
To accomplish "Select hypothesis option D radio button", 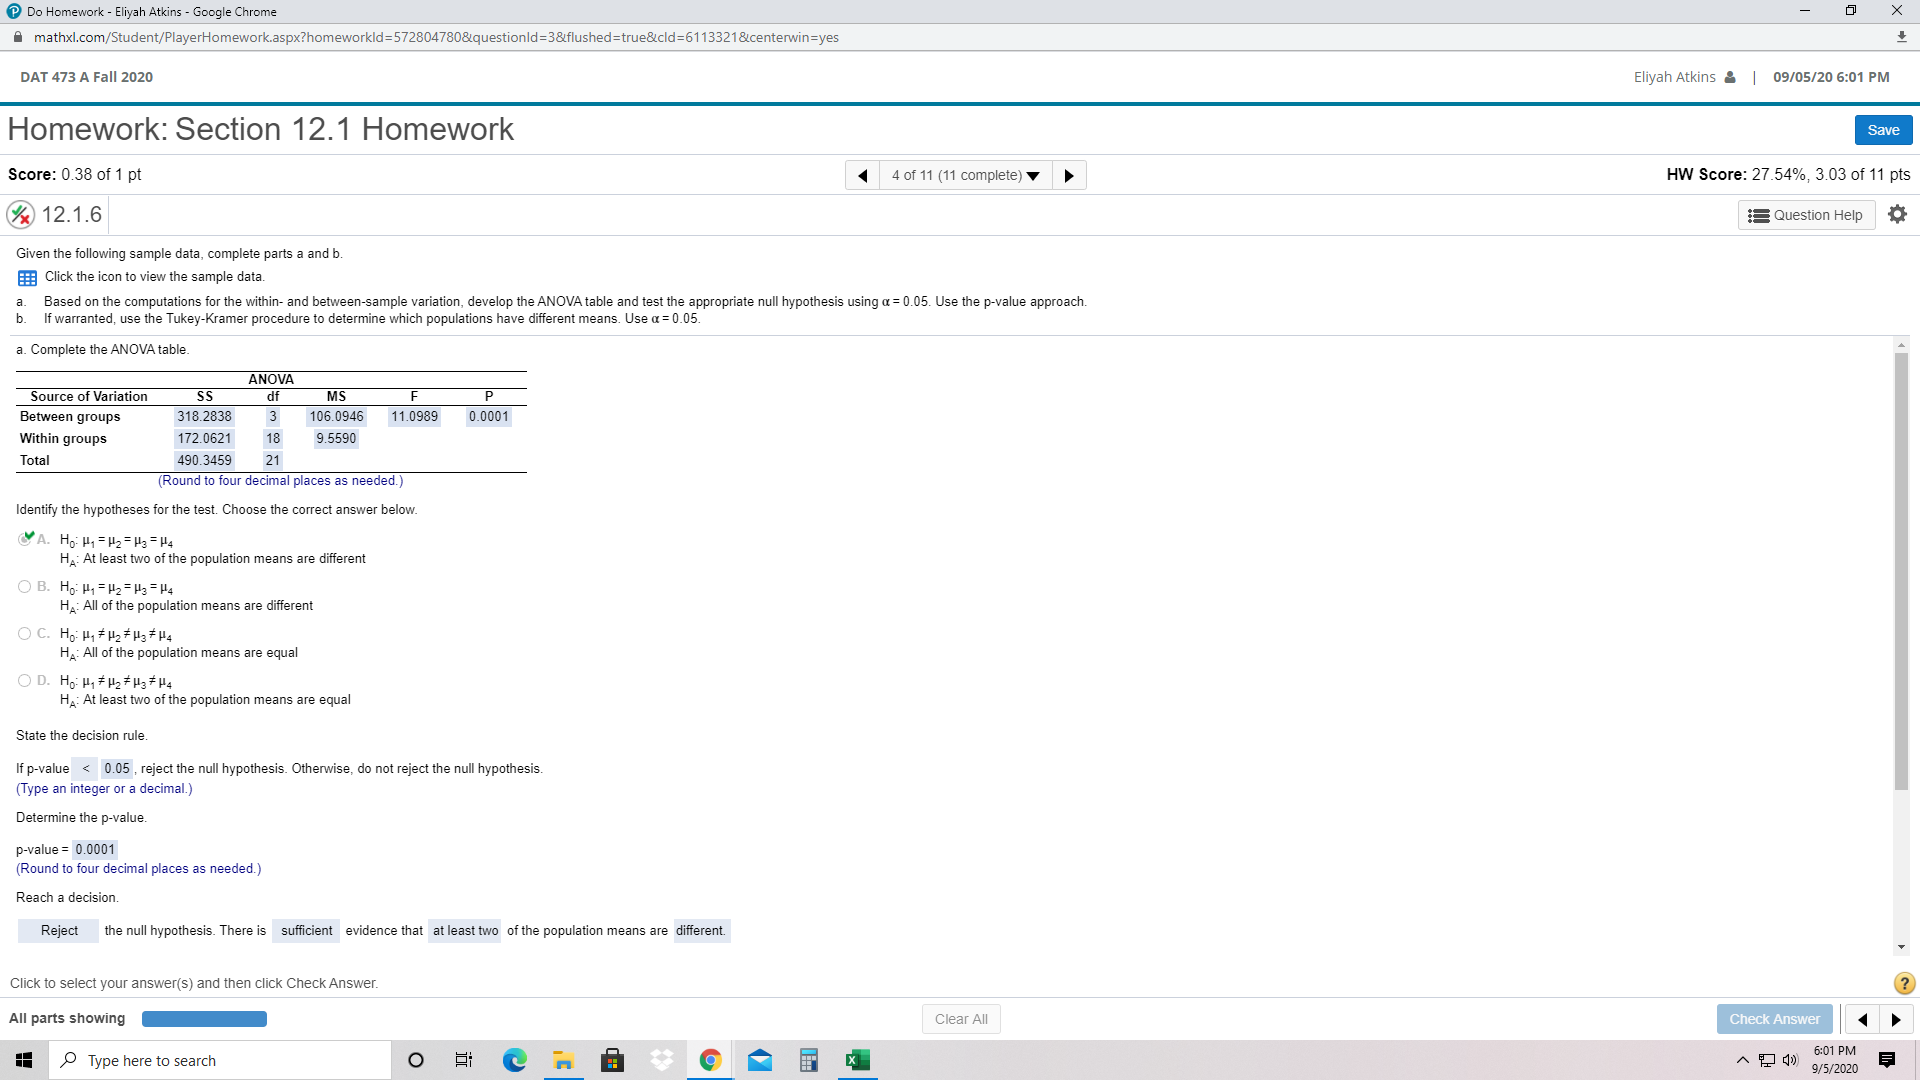I will click(x=24, y=681).
